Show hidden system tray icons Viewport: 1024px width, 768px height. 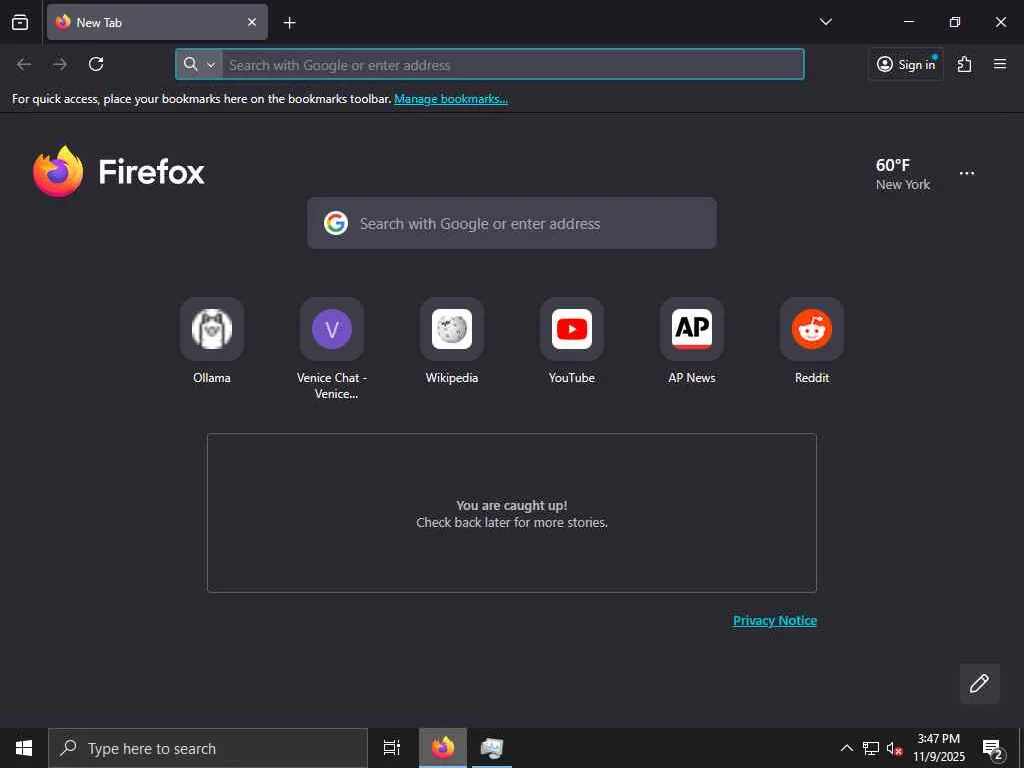pyautogui.click(x=846, y=748)
